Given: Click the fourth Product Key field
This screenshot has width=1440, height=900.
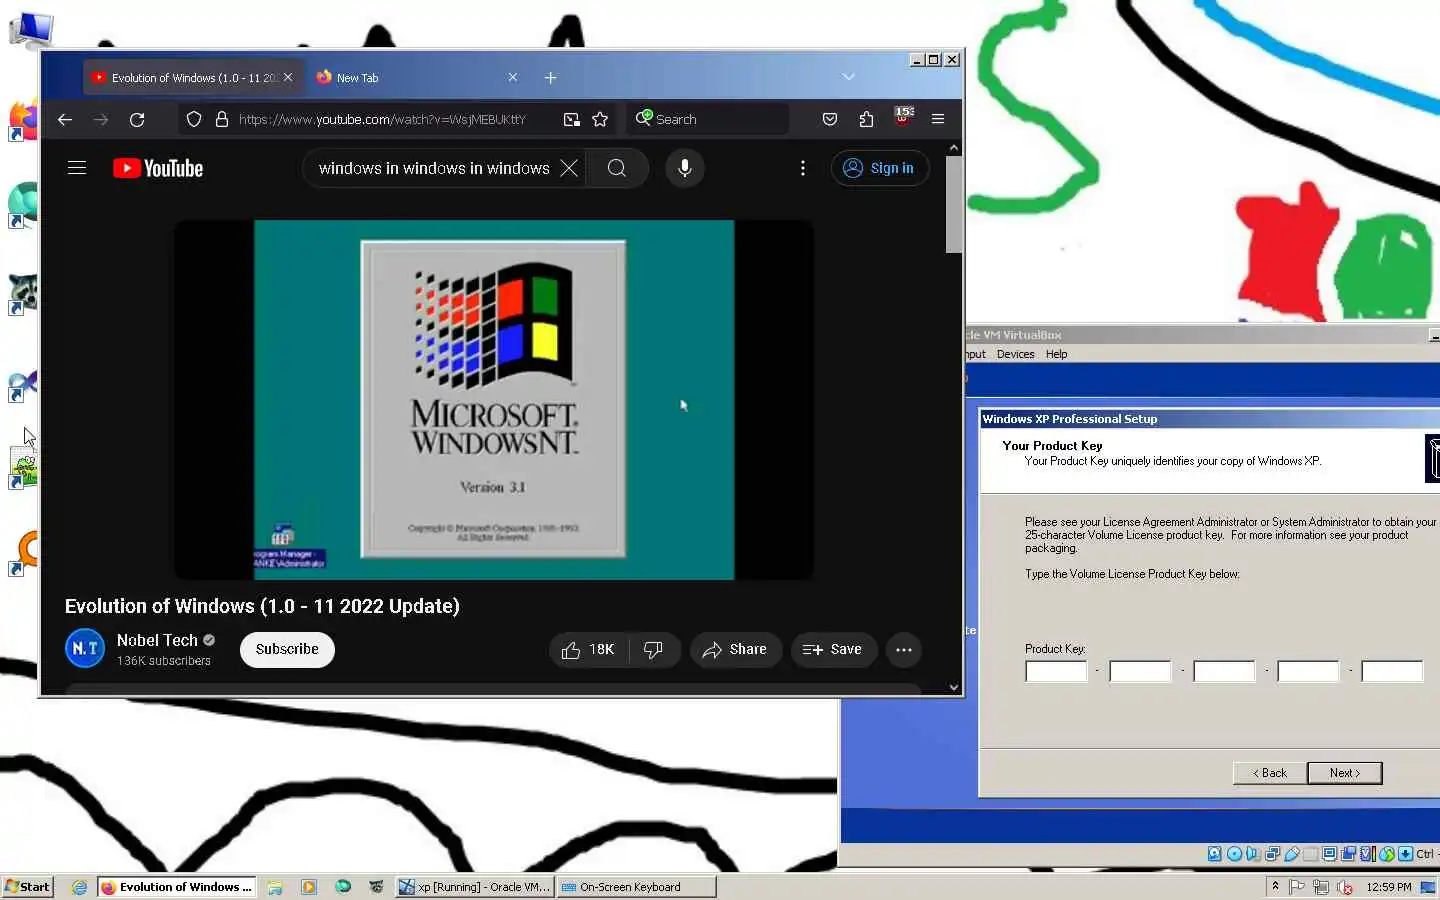Looking at the screenshot, I should pos(1308,671).
